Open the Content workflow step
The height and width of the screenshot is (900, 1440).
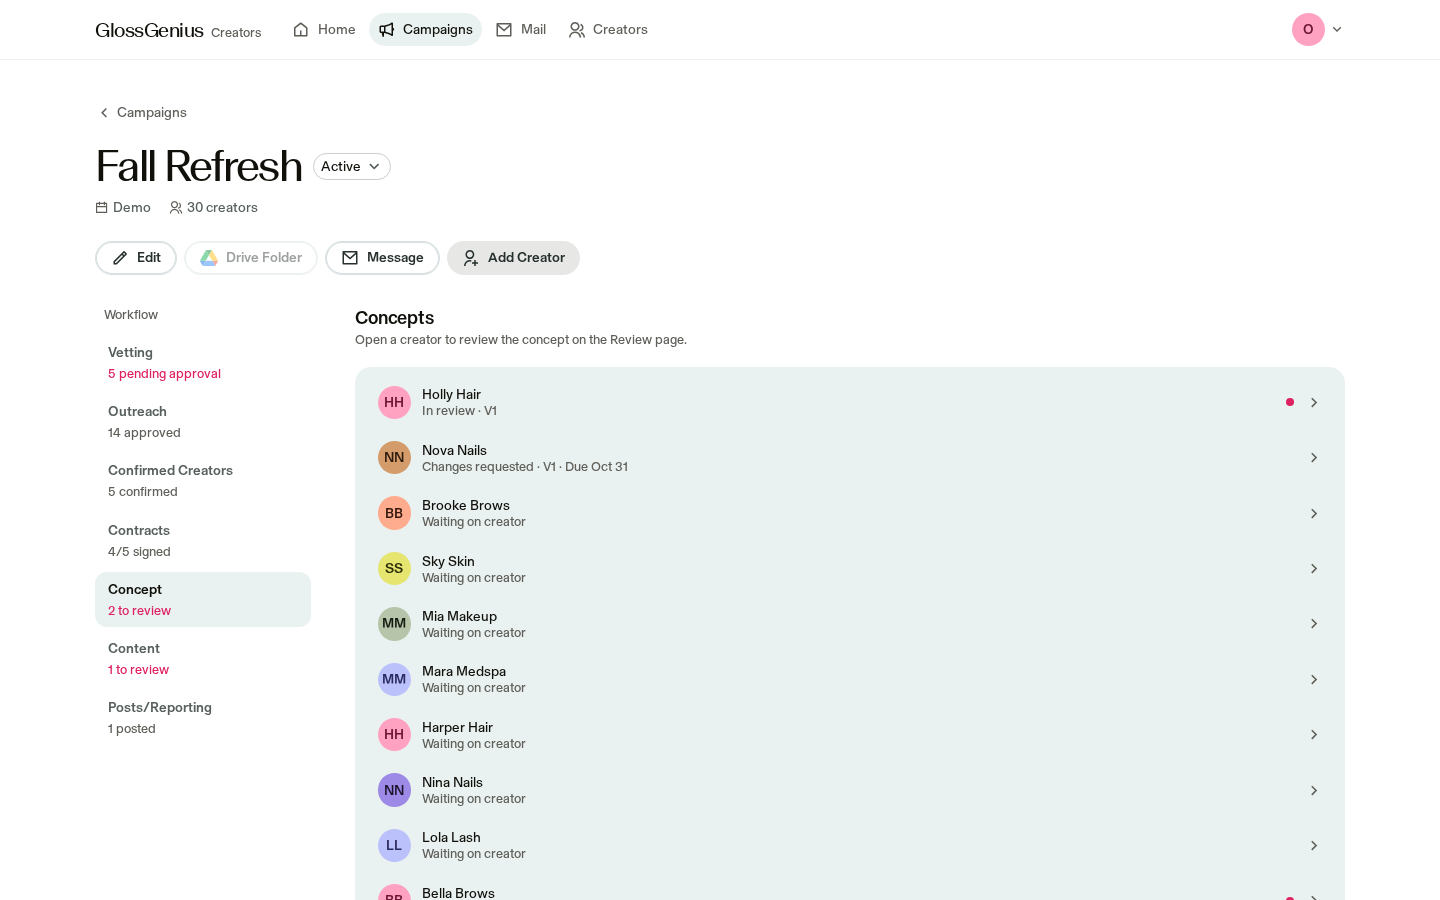pyautogui.click(x=203, y=659)
